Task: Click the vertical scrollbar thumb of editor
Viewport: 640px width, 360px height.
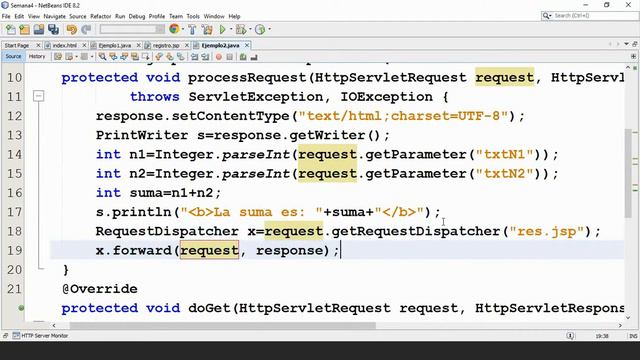Action: [628, 173]
